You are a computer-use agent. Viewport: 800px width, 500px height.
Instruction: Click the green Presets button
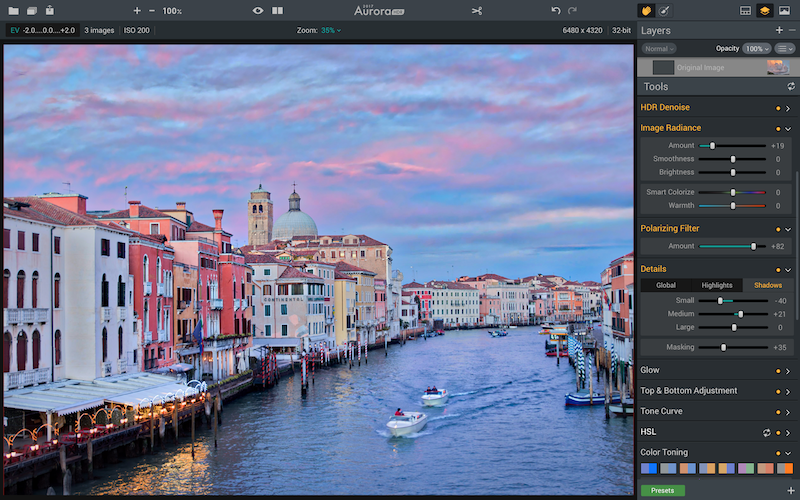pos(662,490)
